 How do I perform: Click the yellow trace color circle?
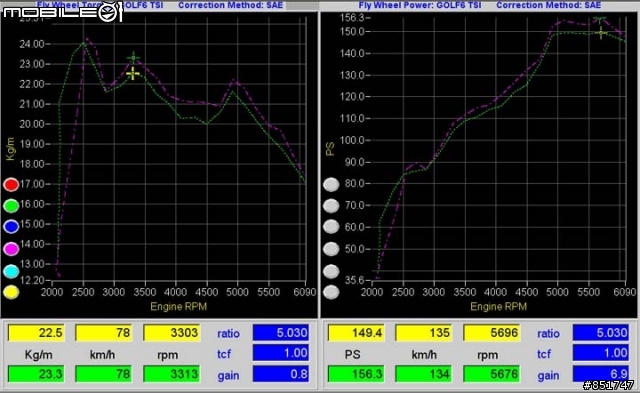(11, 292)
